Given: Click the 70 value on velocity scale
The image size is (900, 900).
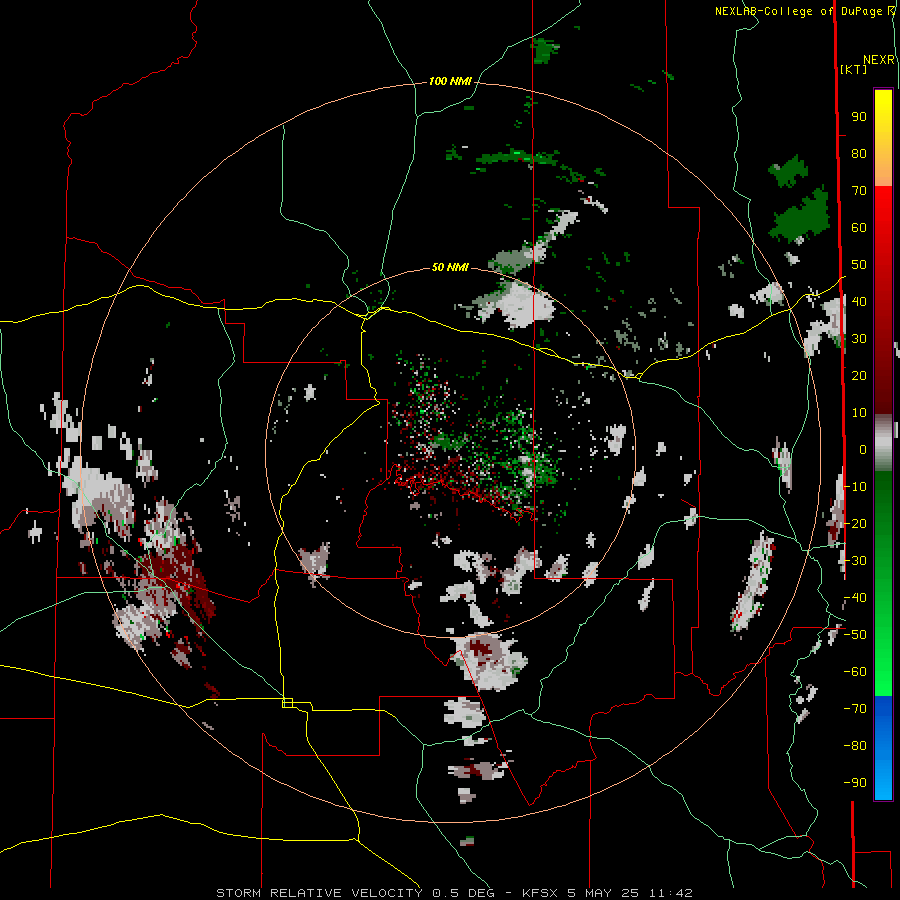Looking at the screenshot, I should pos(859,191).
